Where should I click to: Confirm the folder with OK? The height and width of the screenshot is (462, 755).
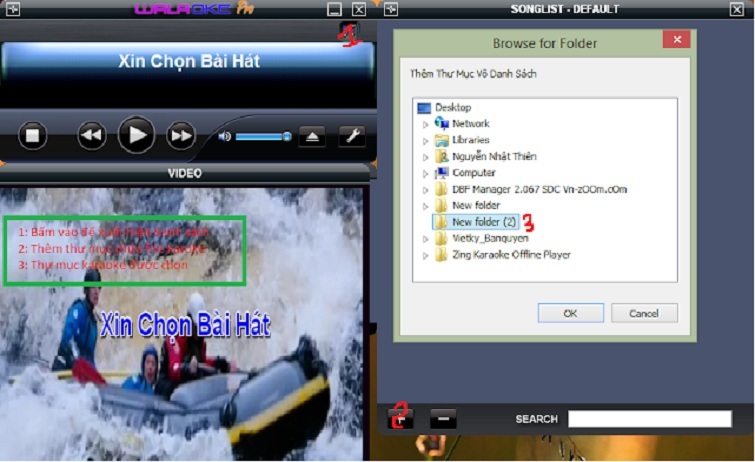point(571,313)
